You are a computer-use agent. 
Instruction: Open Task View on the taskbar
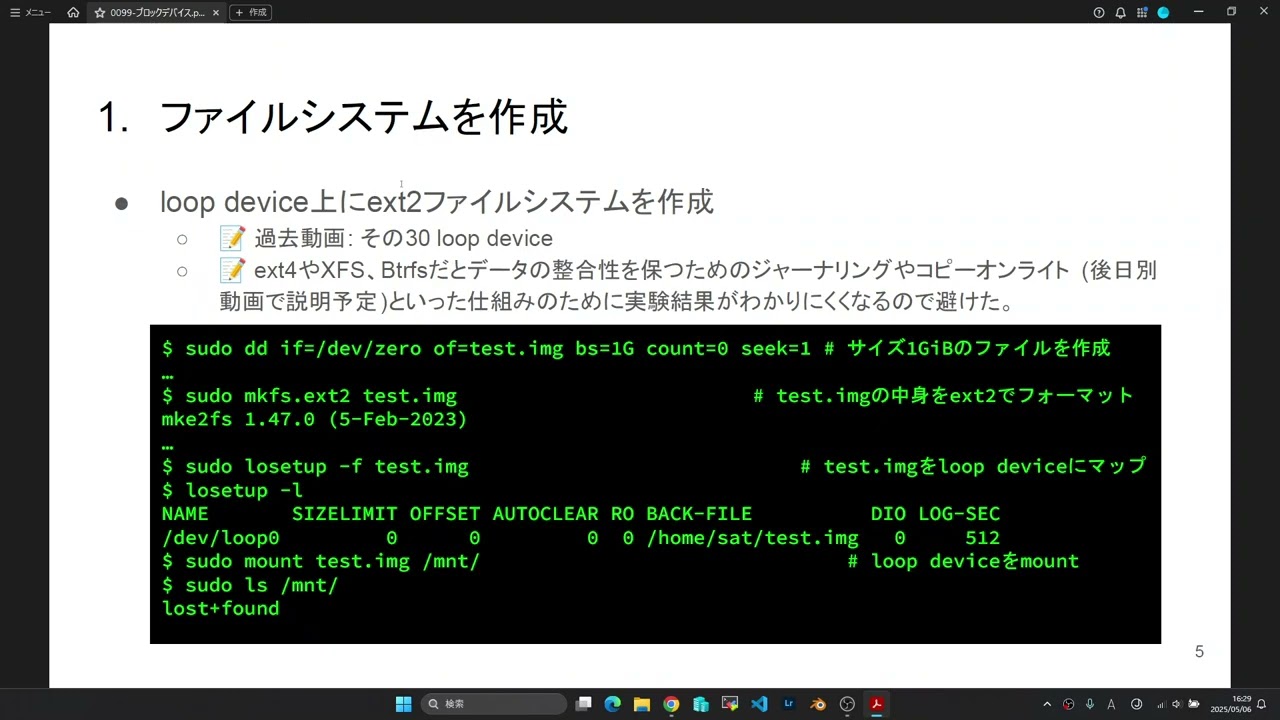point(584,704)
